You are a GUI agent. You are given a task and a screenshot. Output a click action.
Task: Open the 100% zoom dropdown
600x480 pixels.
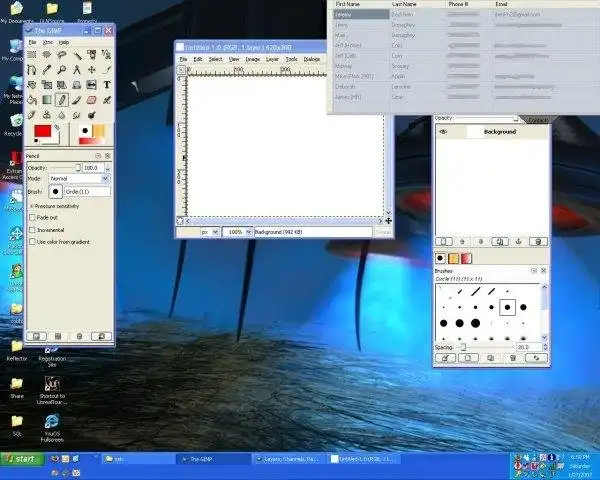tap(237, 232)
